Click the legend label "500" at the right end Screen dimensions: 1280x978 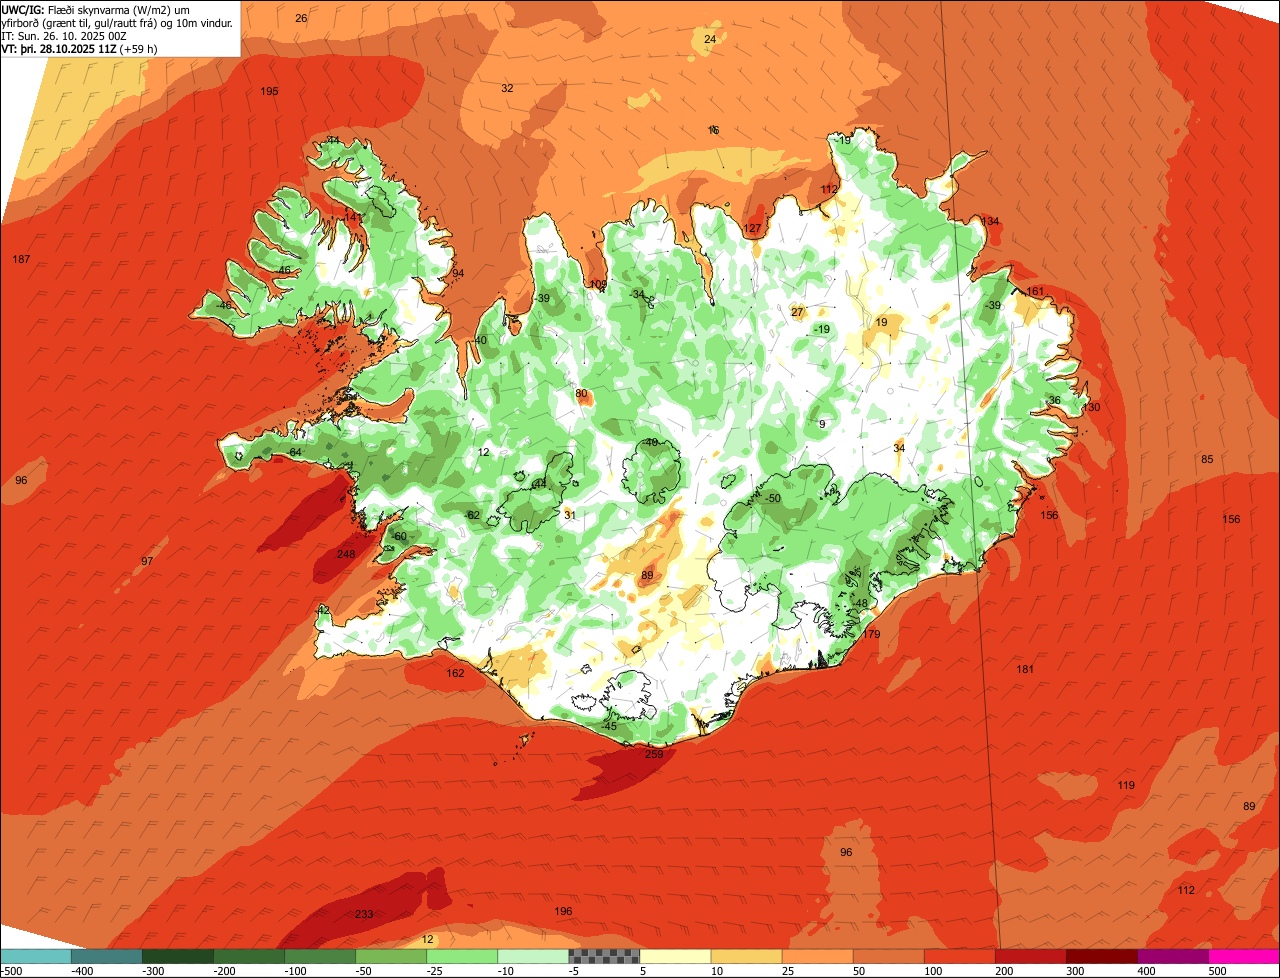[1217, 971]
